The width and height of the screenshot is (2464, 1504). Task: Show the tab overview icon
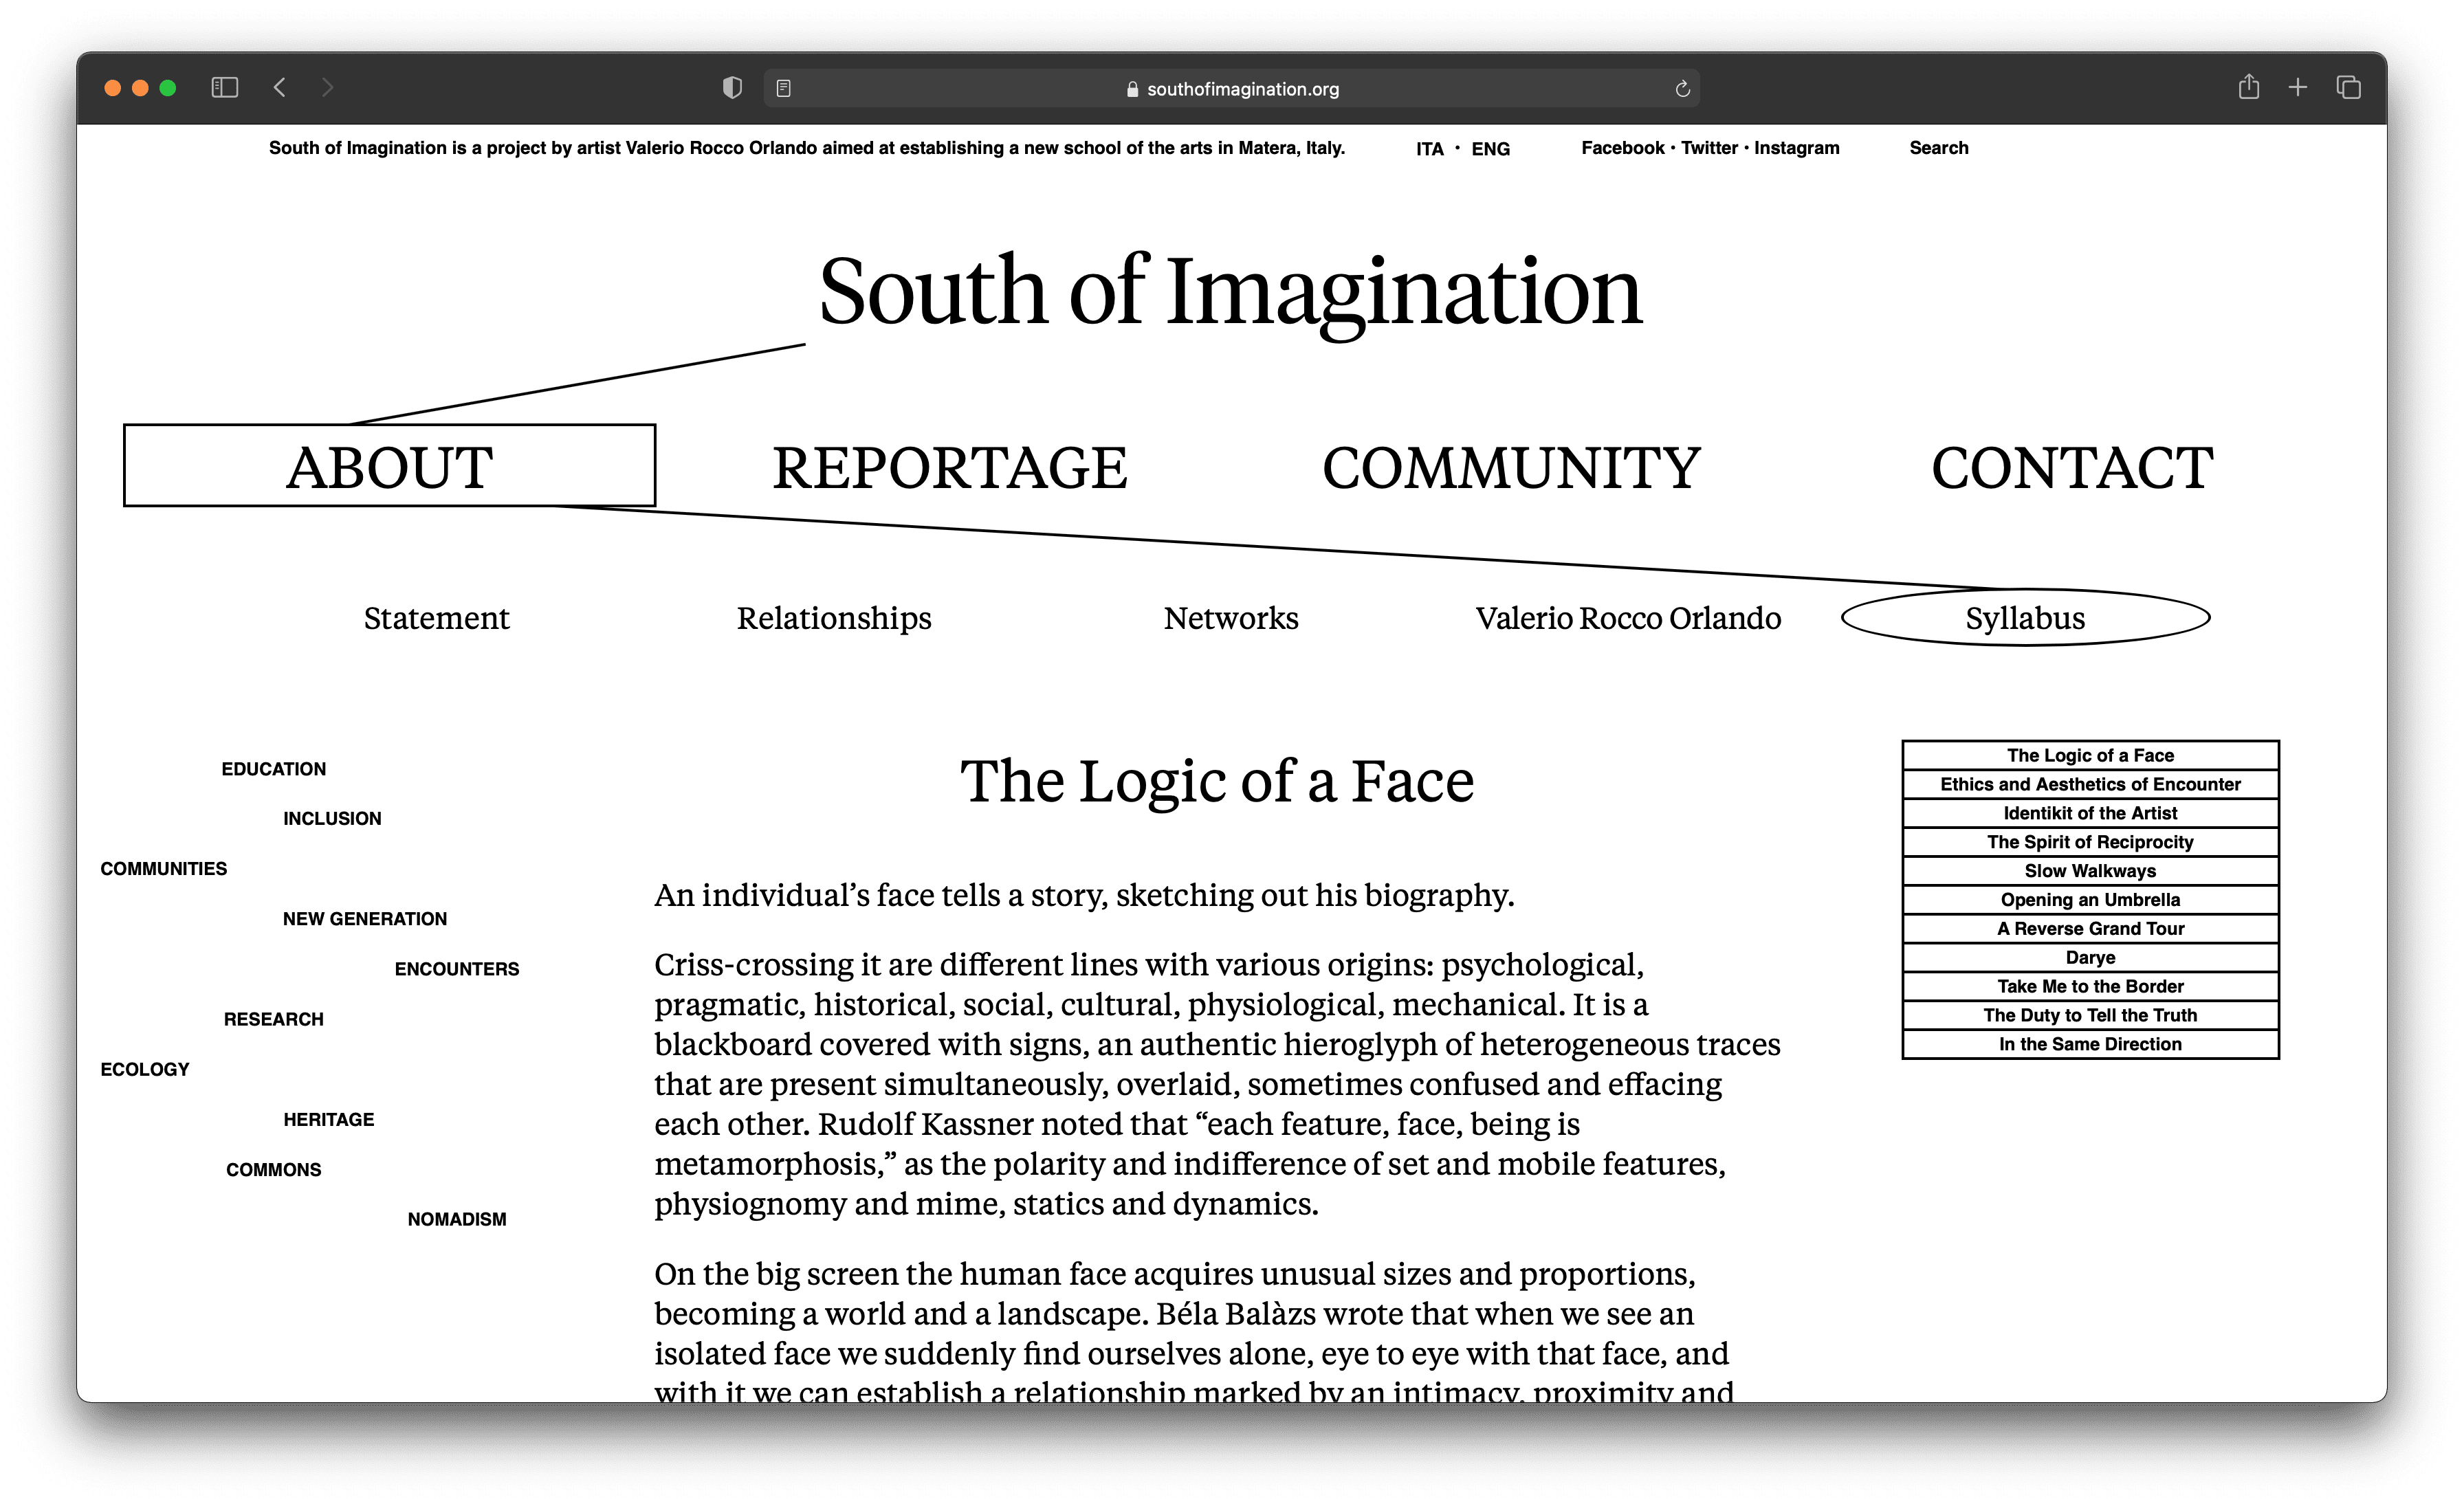(x=2348, y=88)
